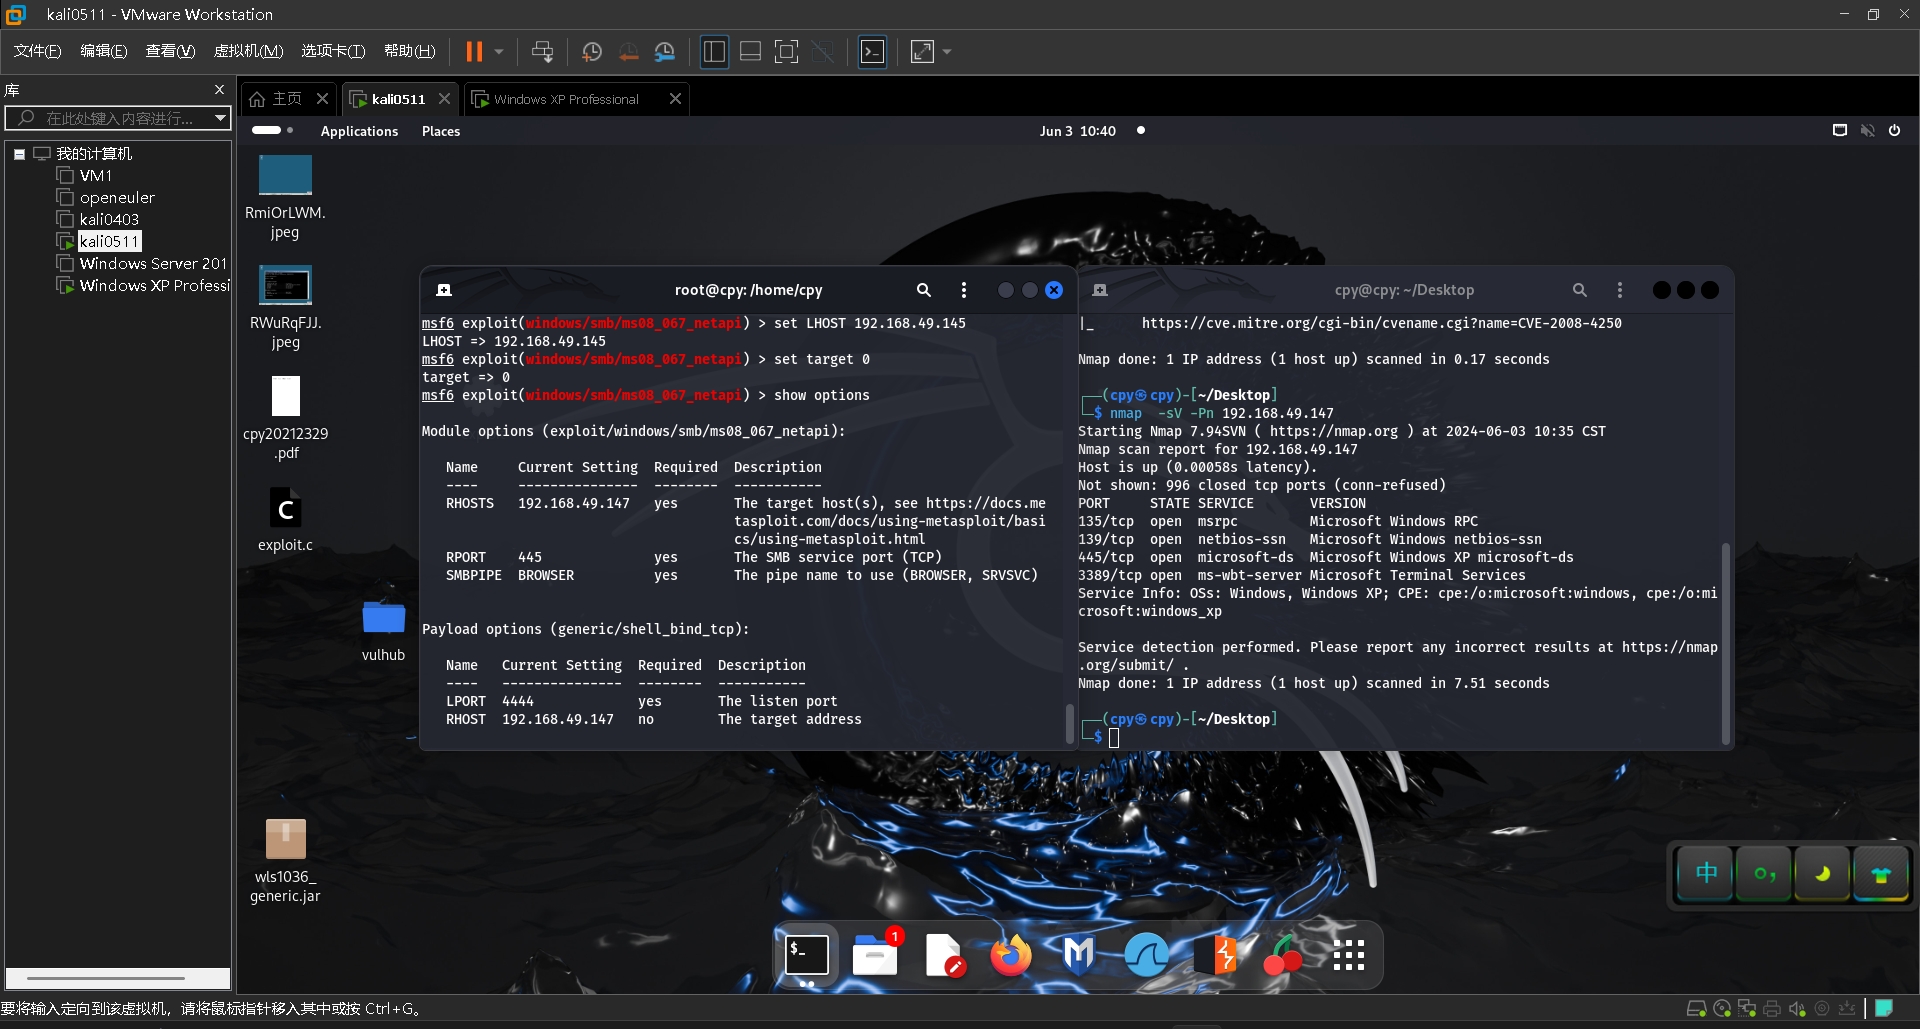Launch Firefox from the dock

click(x=1010, y=955)
